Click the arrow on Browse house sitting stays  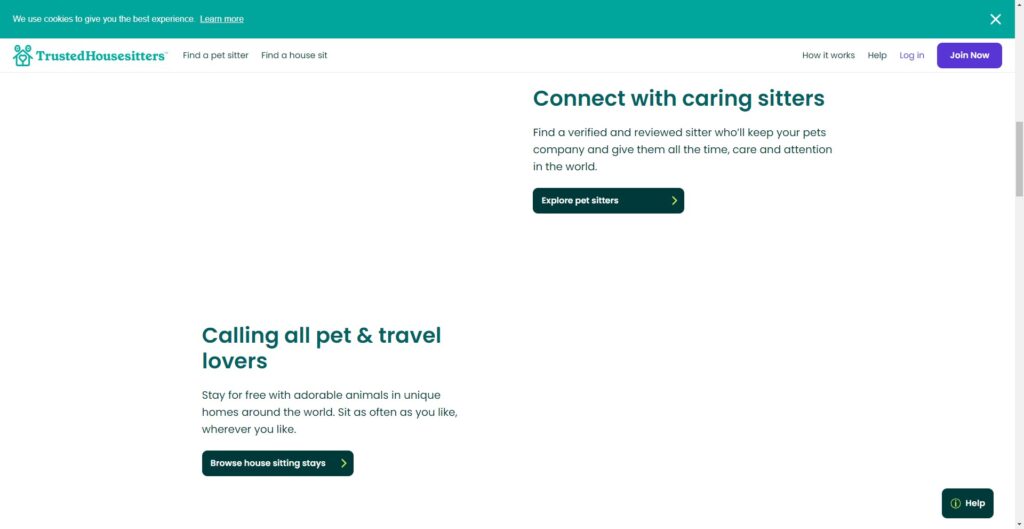(344, 464)
